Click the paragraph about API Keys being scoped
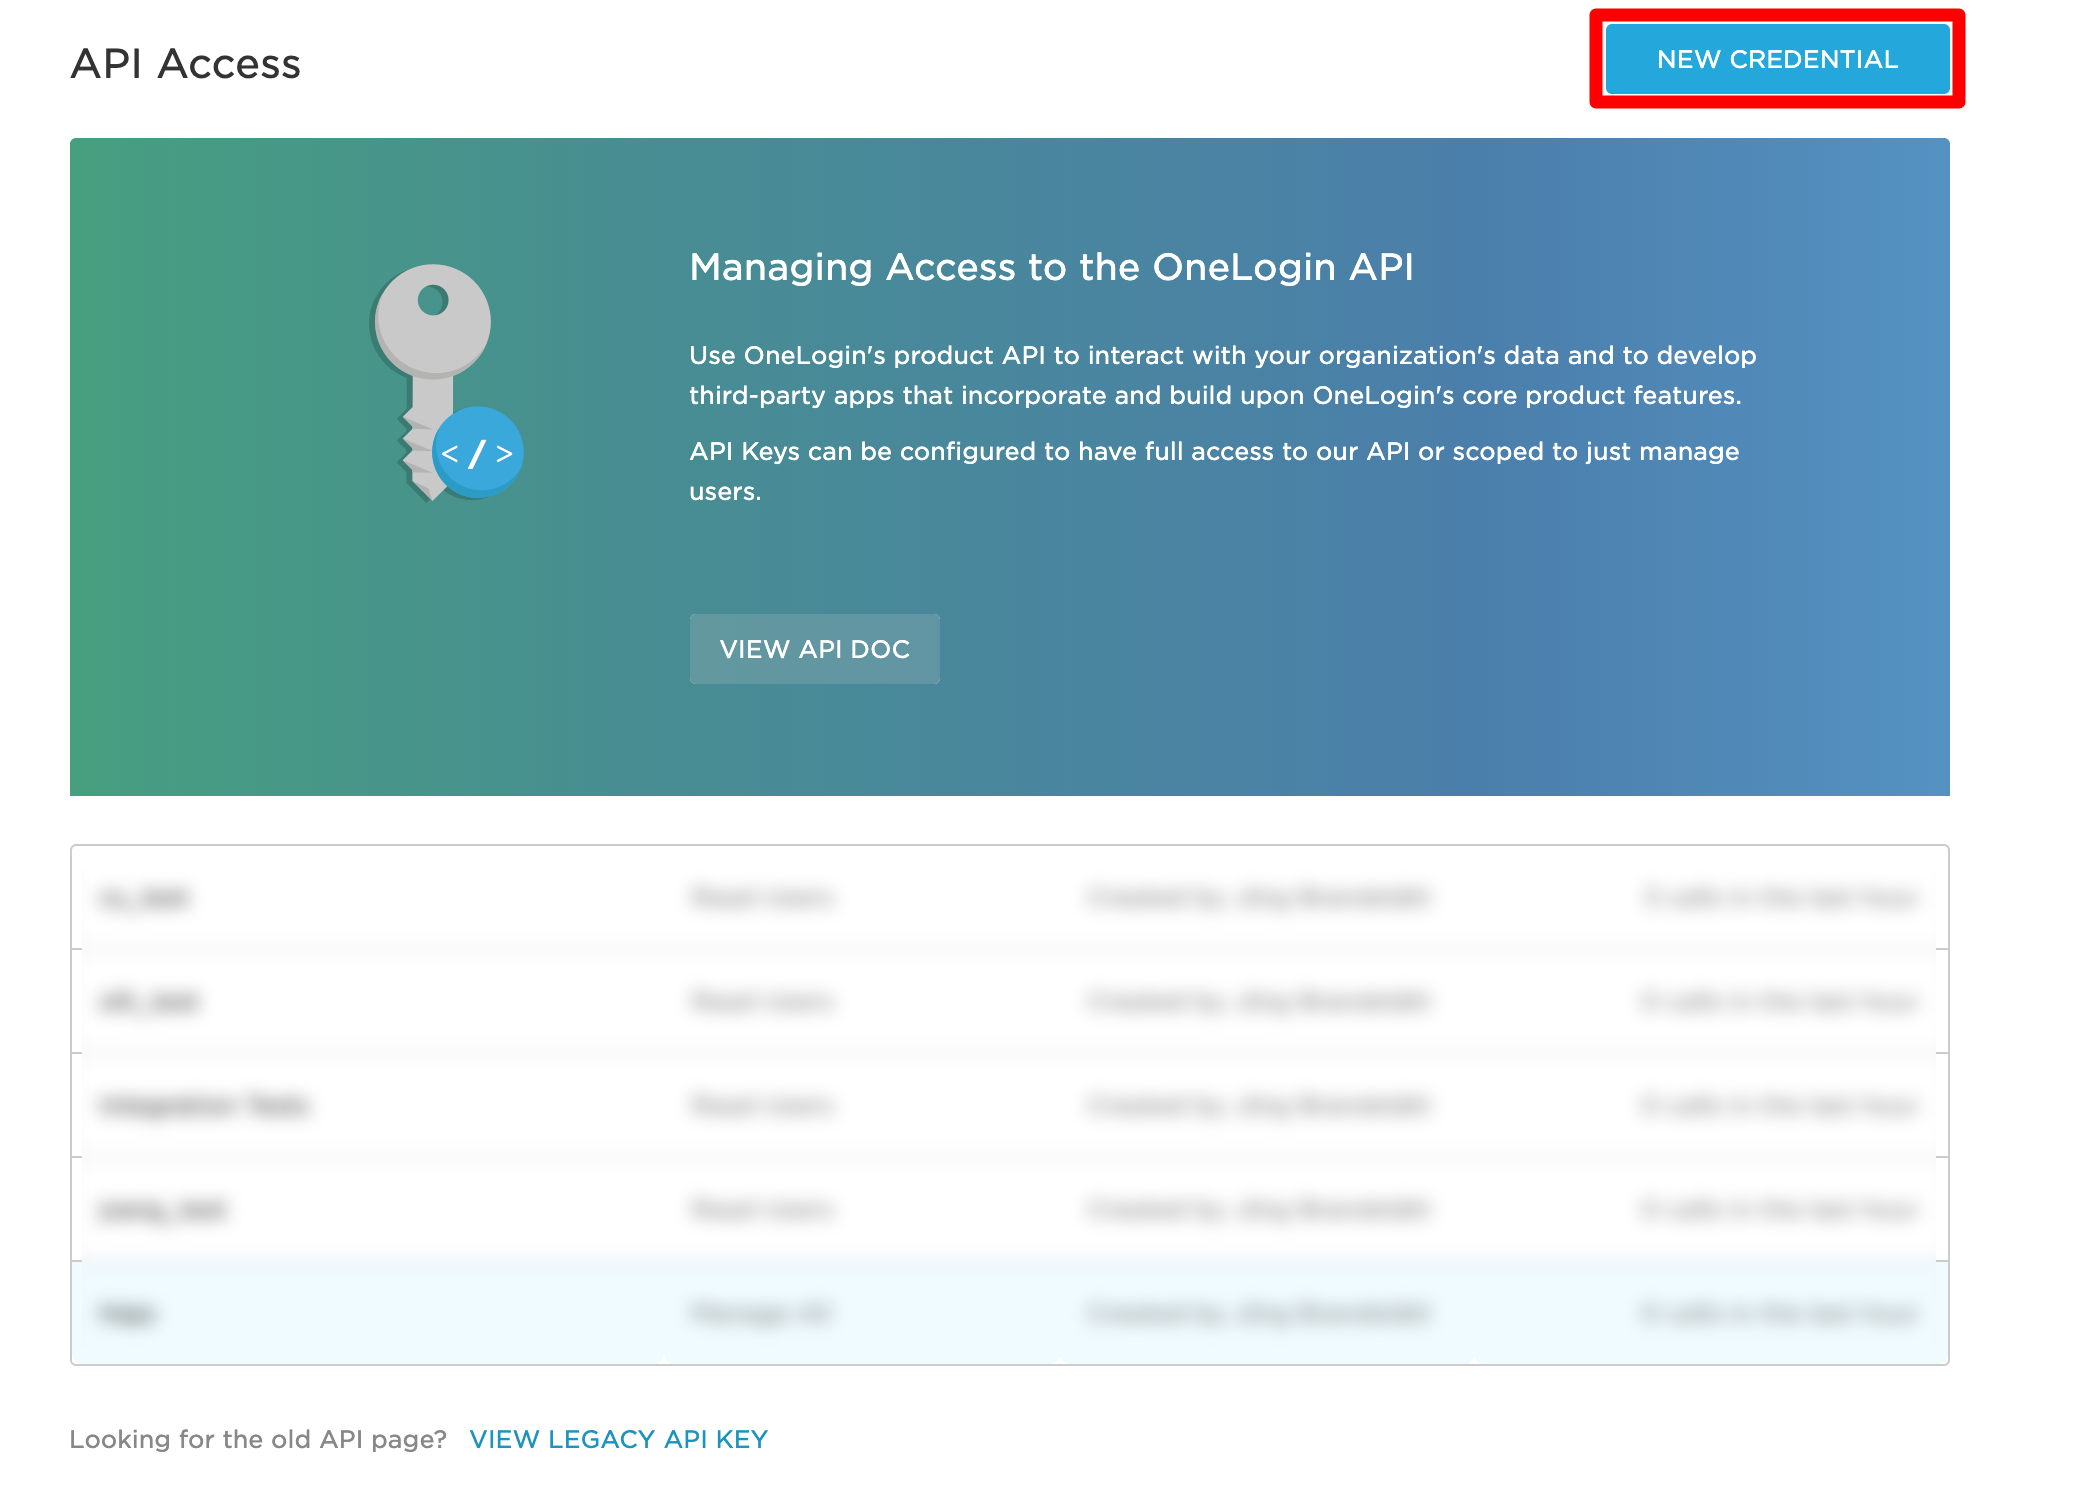The height and width of the screenshot is (1496, 2090). point(1214,471)
